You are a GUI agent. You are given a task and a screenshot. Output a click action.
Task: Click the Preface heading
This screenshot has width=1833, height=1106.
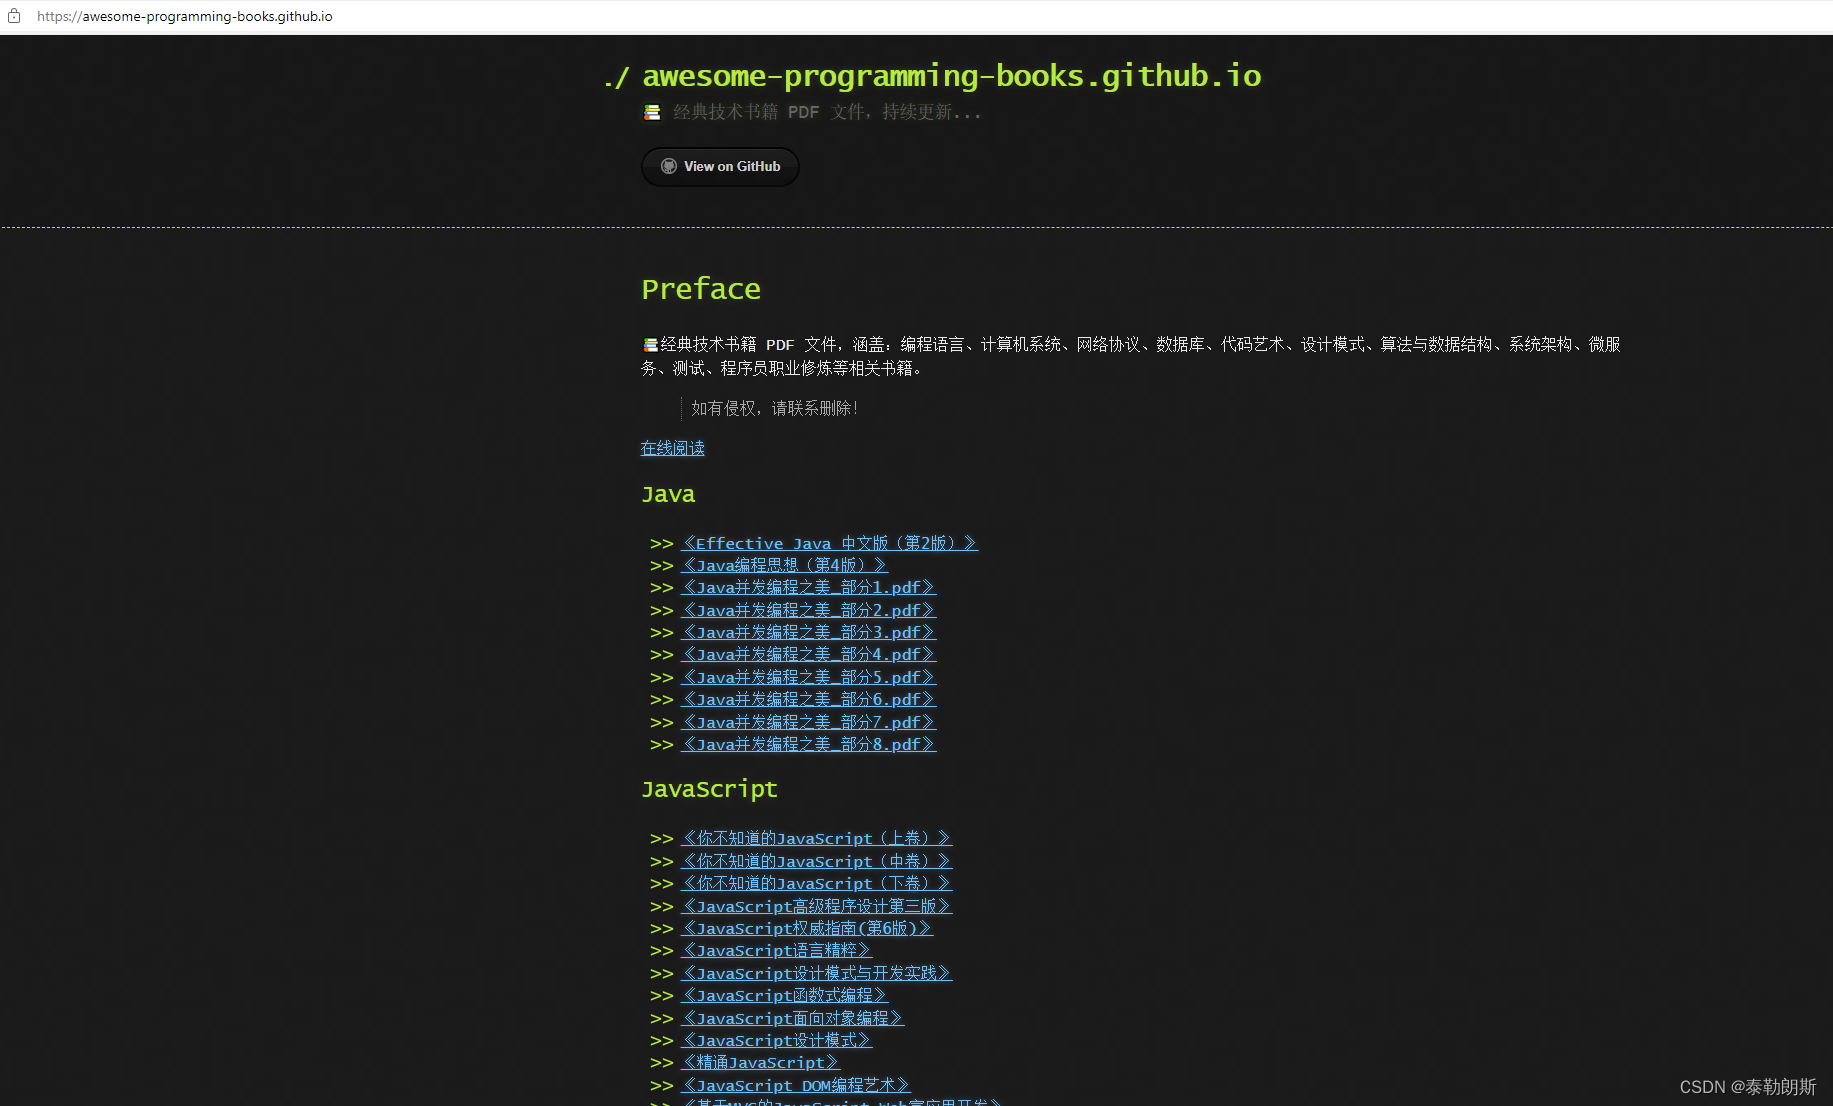(701, 289)
